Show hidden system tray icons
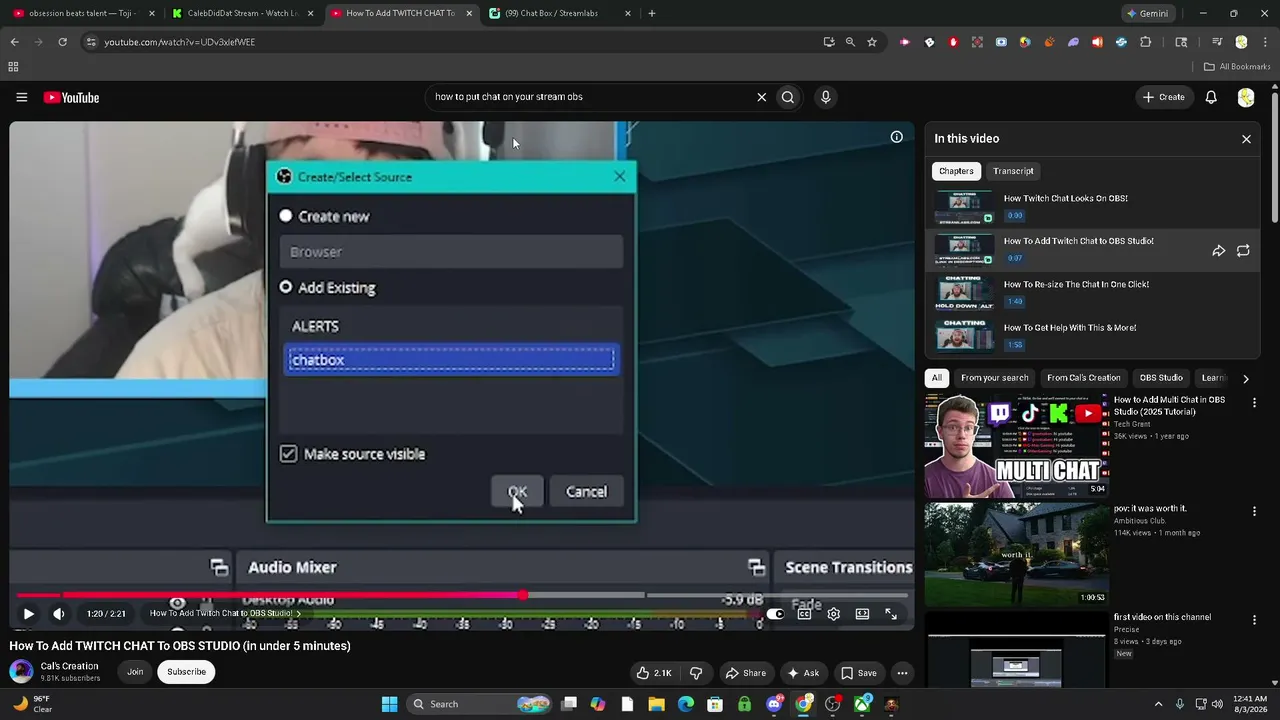1280x720 pixels. click(1158, 704)
